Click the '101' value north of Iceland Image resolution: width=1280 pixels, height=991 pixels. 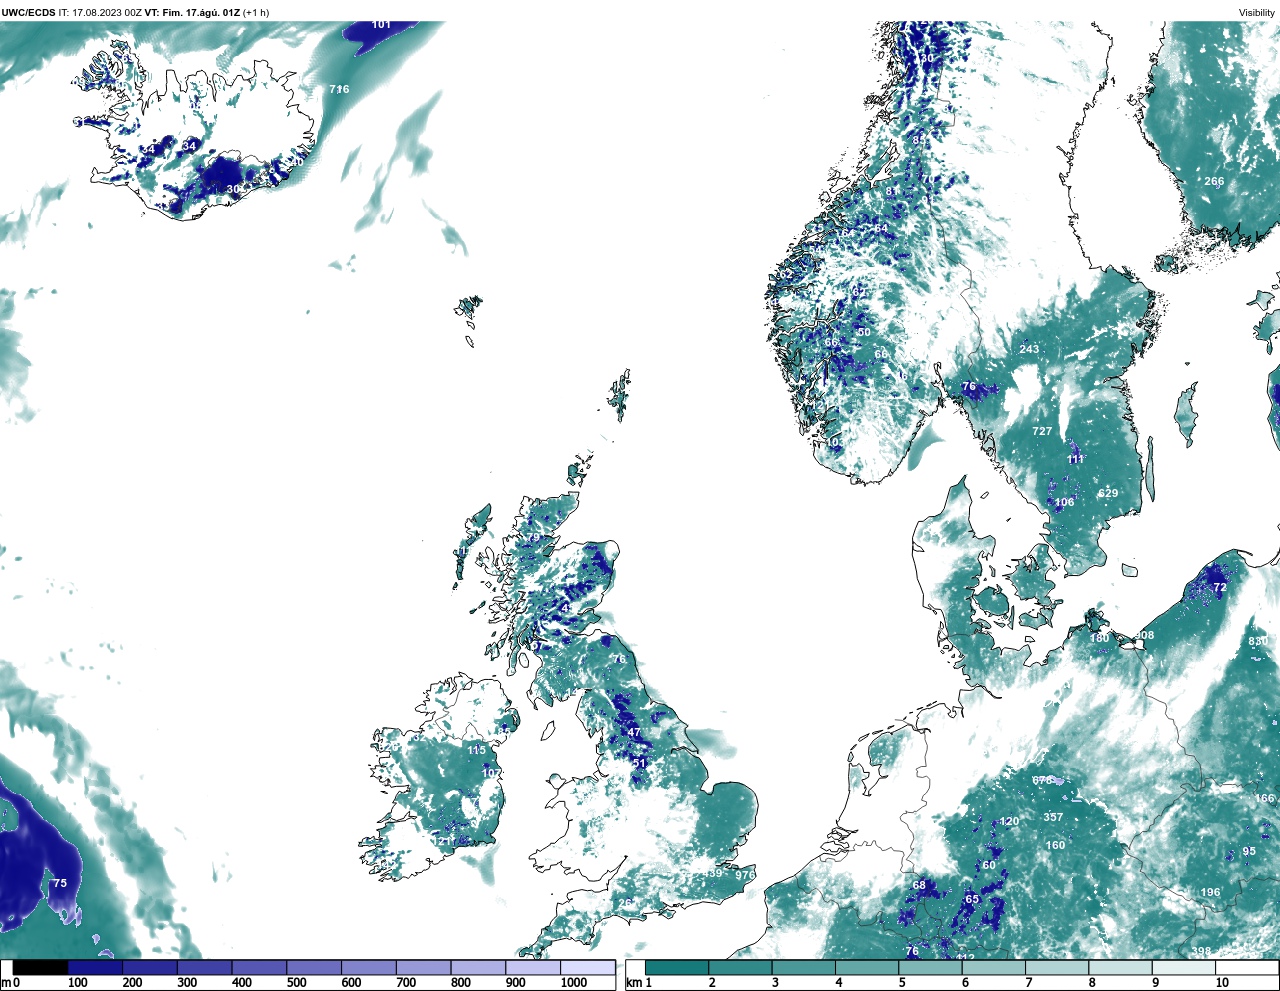tap(381, 24)
